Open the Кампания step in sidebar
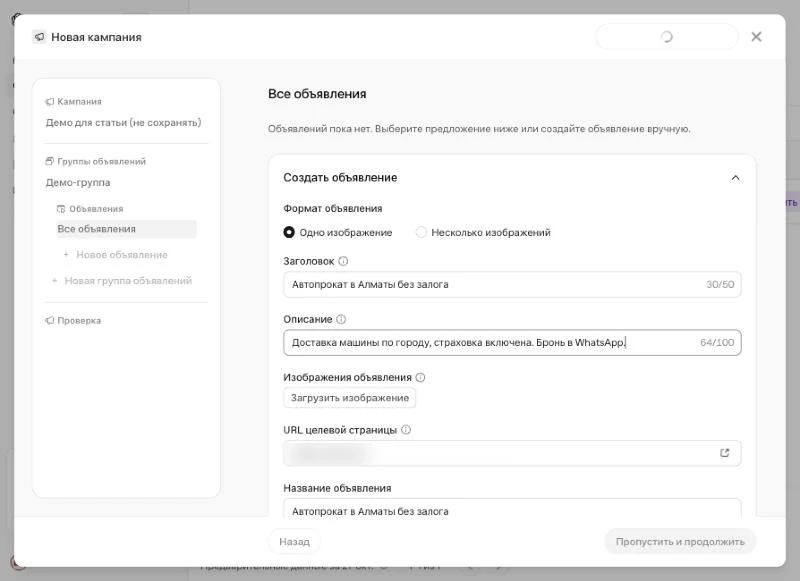 point(73,102)
